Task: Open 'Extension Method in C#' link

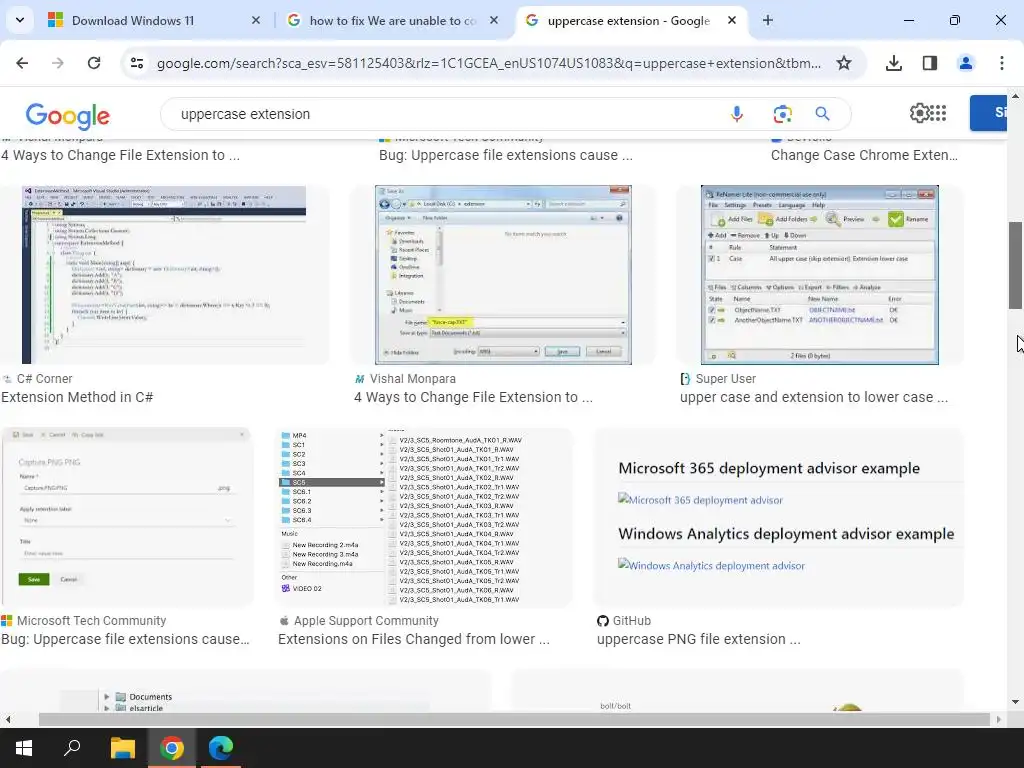Action: 77,397
